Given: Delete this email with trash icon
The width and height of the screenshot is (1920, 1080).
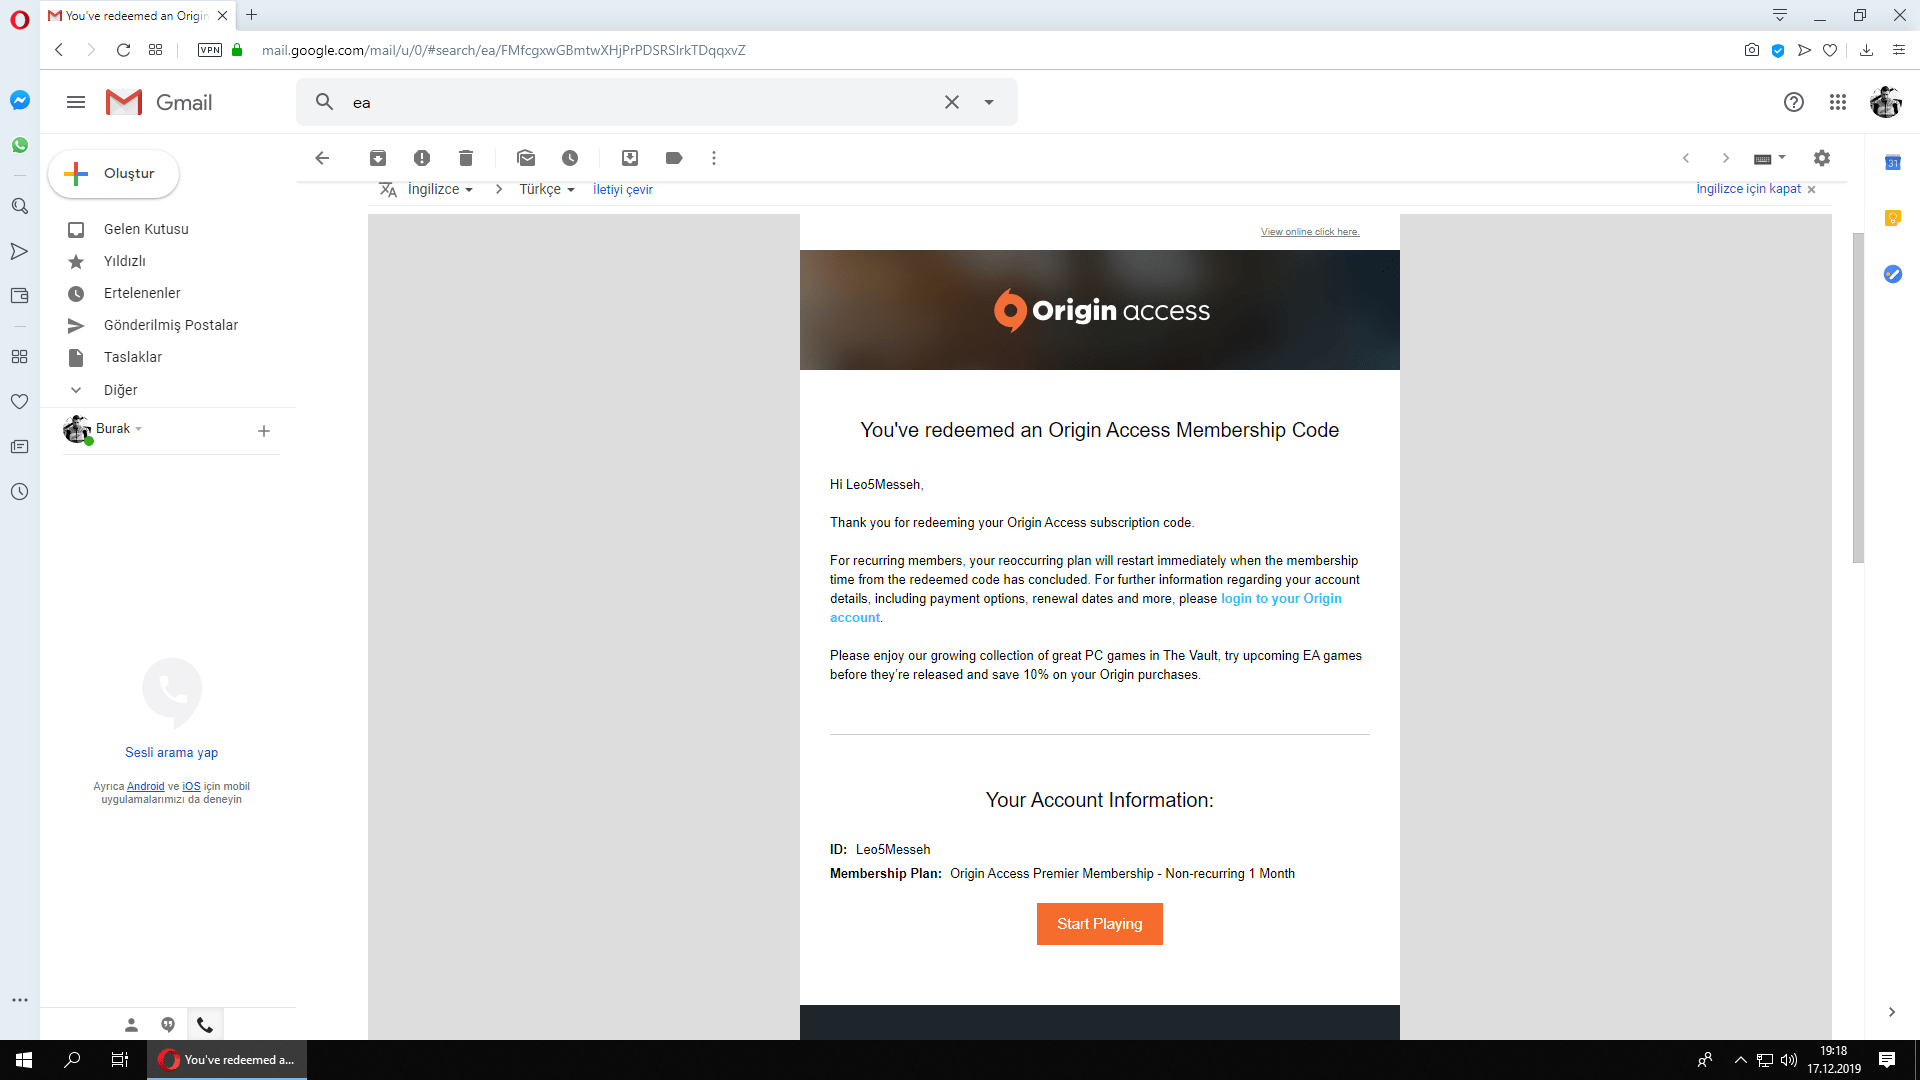Looking at the screenshot, I should tap(466, 158).
